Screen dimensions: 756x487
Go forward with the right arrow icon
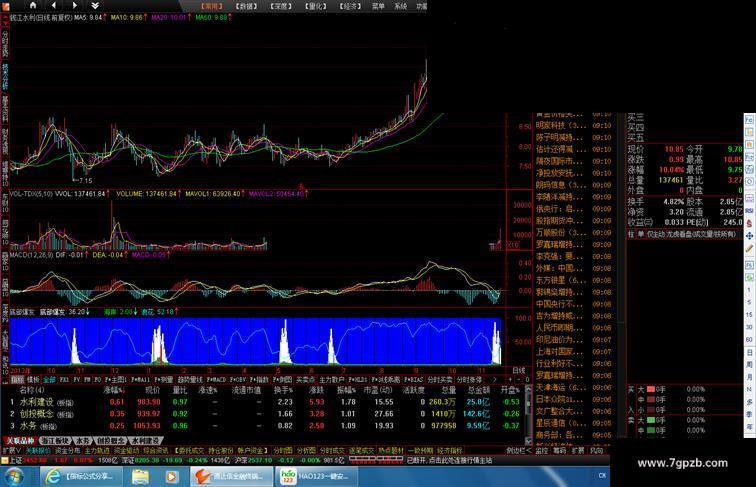(x=74, y=5)
